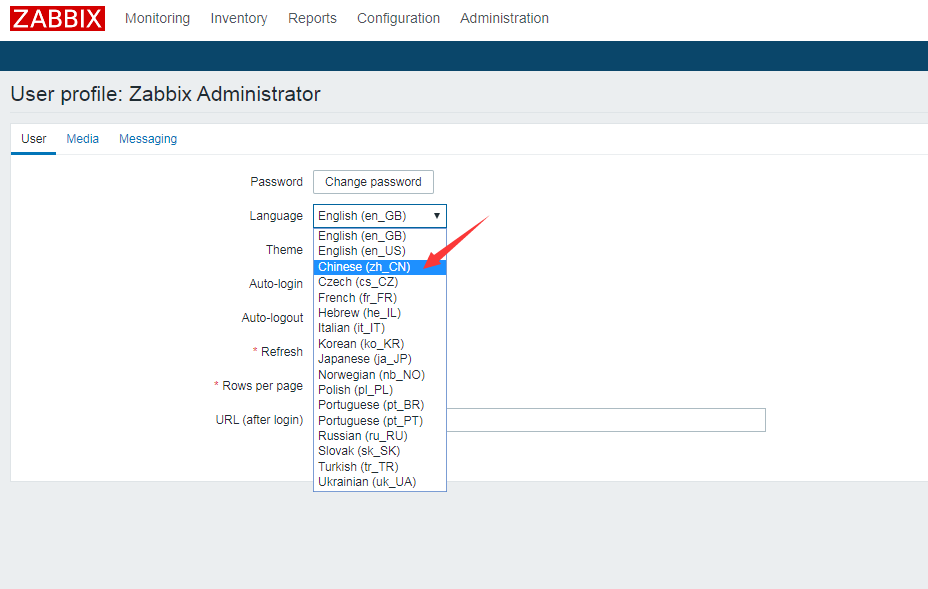
Task: Choose Portuguese (pt_PT) language option
Action: (x=380, y=421)
